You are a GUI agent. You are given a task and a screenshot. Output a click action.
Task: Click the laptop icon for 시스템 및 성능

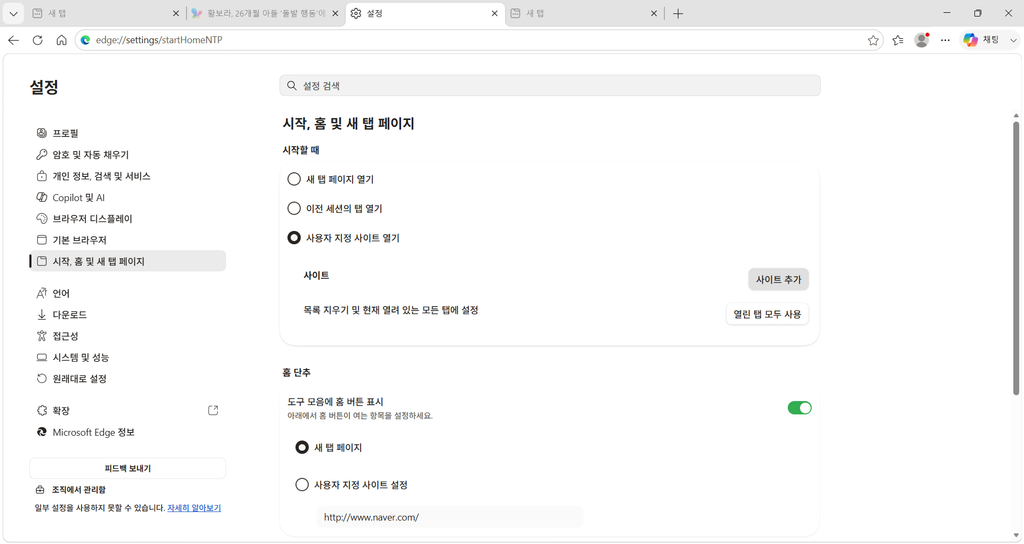click(x=42, y=357)
